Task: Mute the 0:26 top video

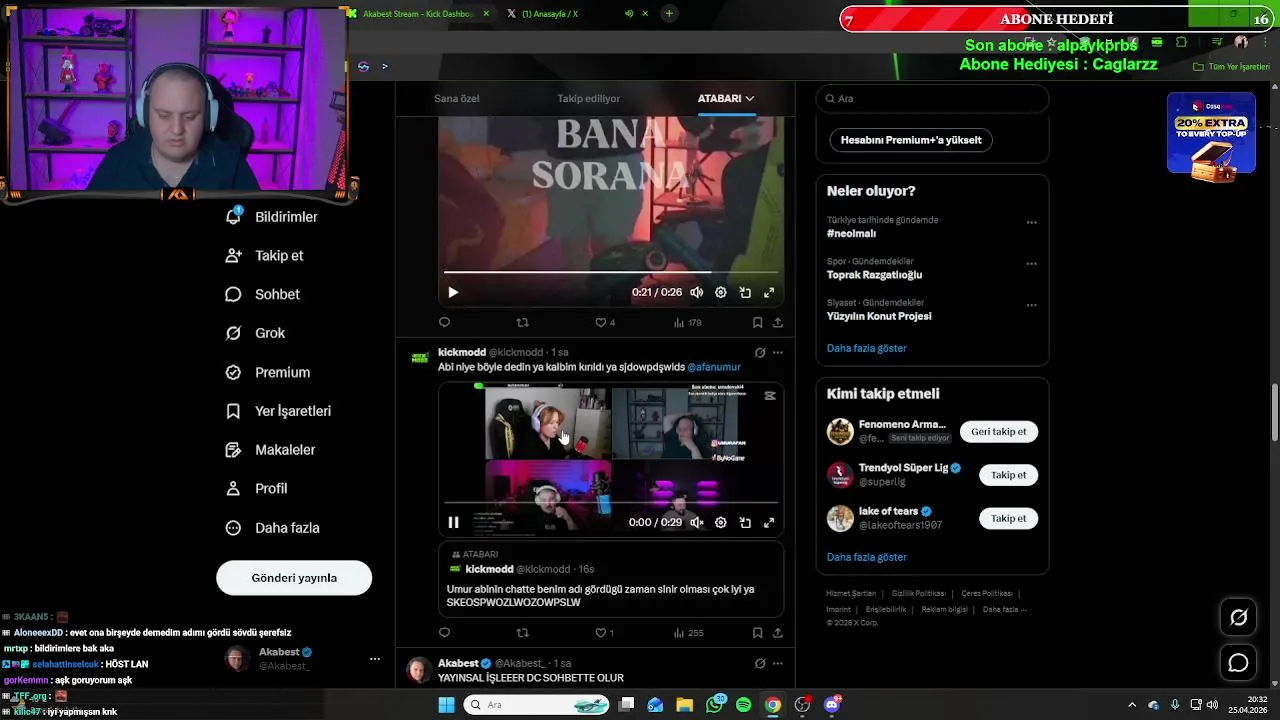Action: tap(697, 292)
